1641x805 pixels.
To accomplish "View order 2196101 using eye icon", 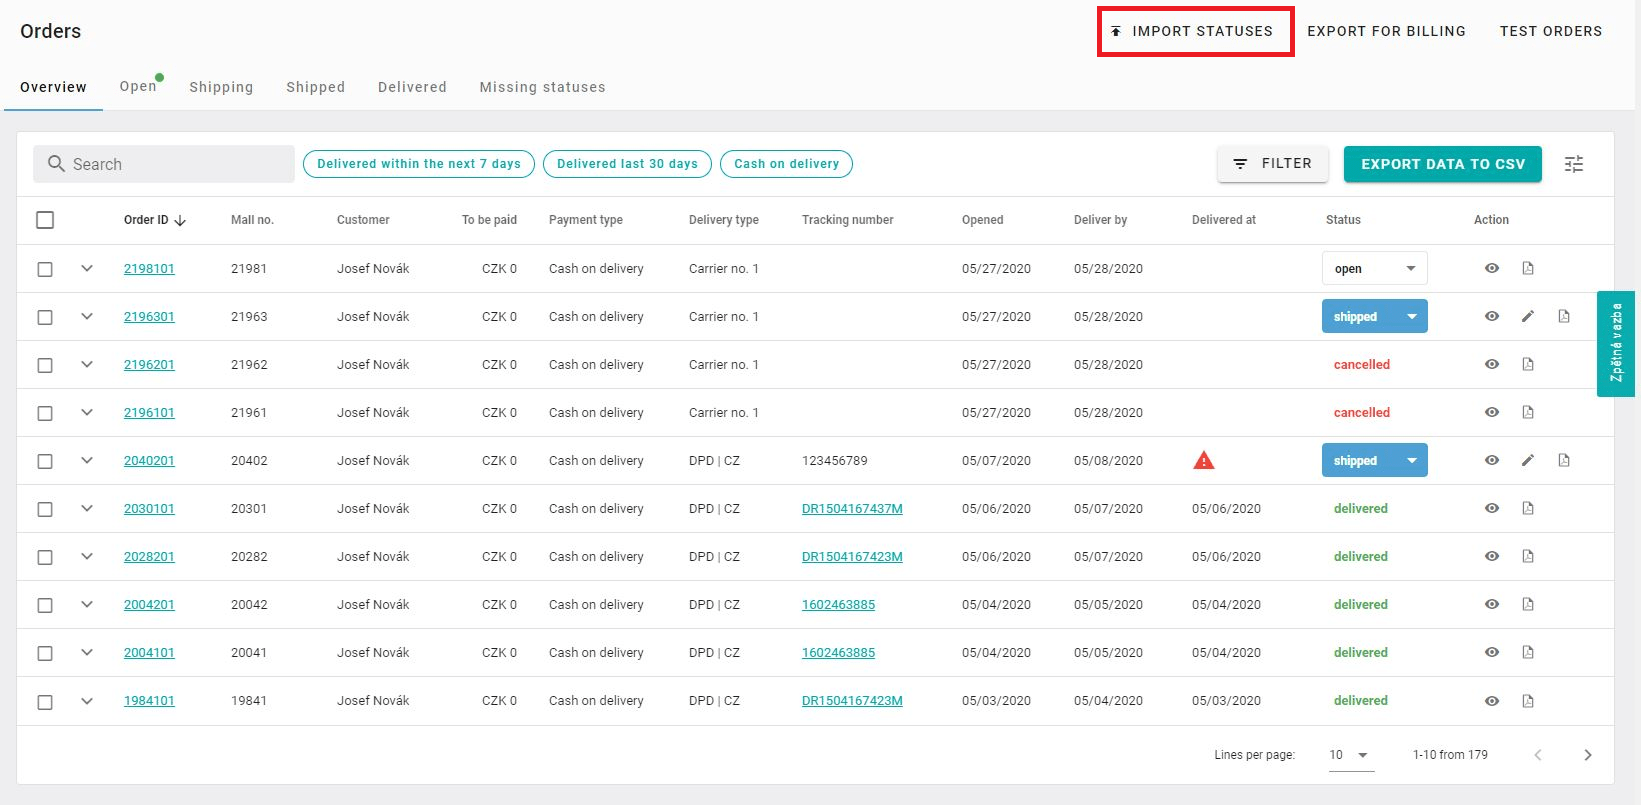I will pos(1492,412).
